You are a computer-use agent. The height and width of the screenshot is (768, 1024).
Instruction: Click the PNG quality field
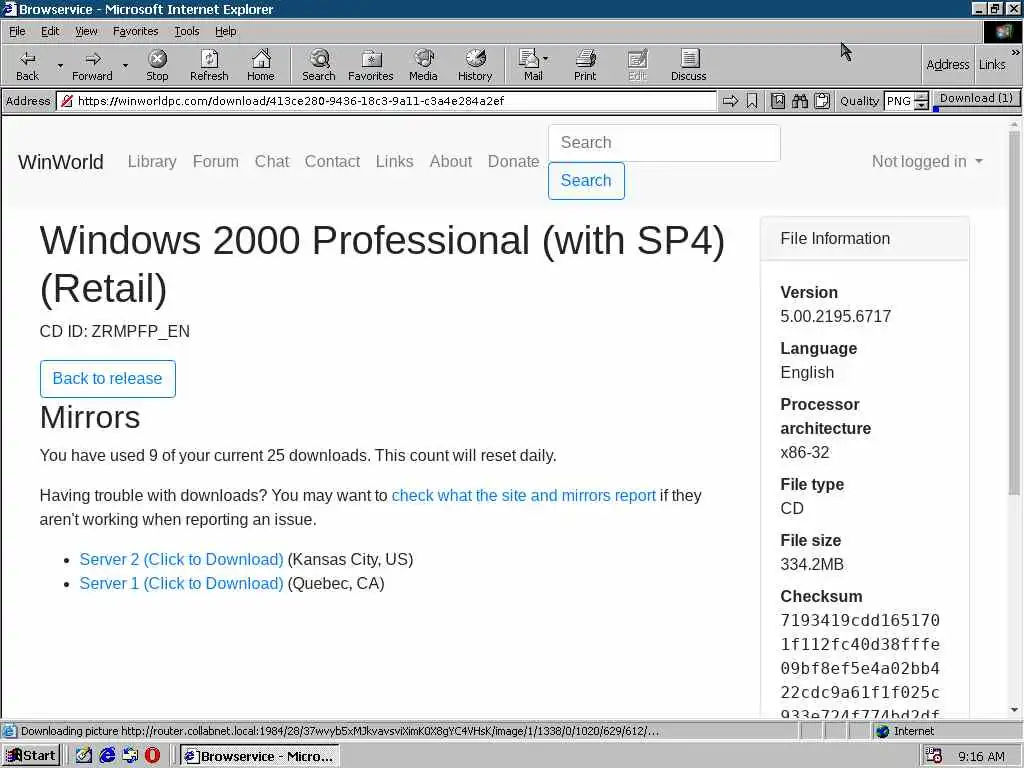[x=899, y=101]
